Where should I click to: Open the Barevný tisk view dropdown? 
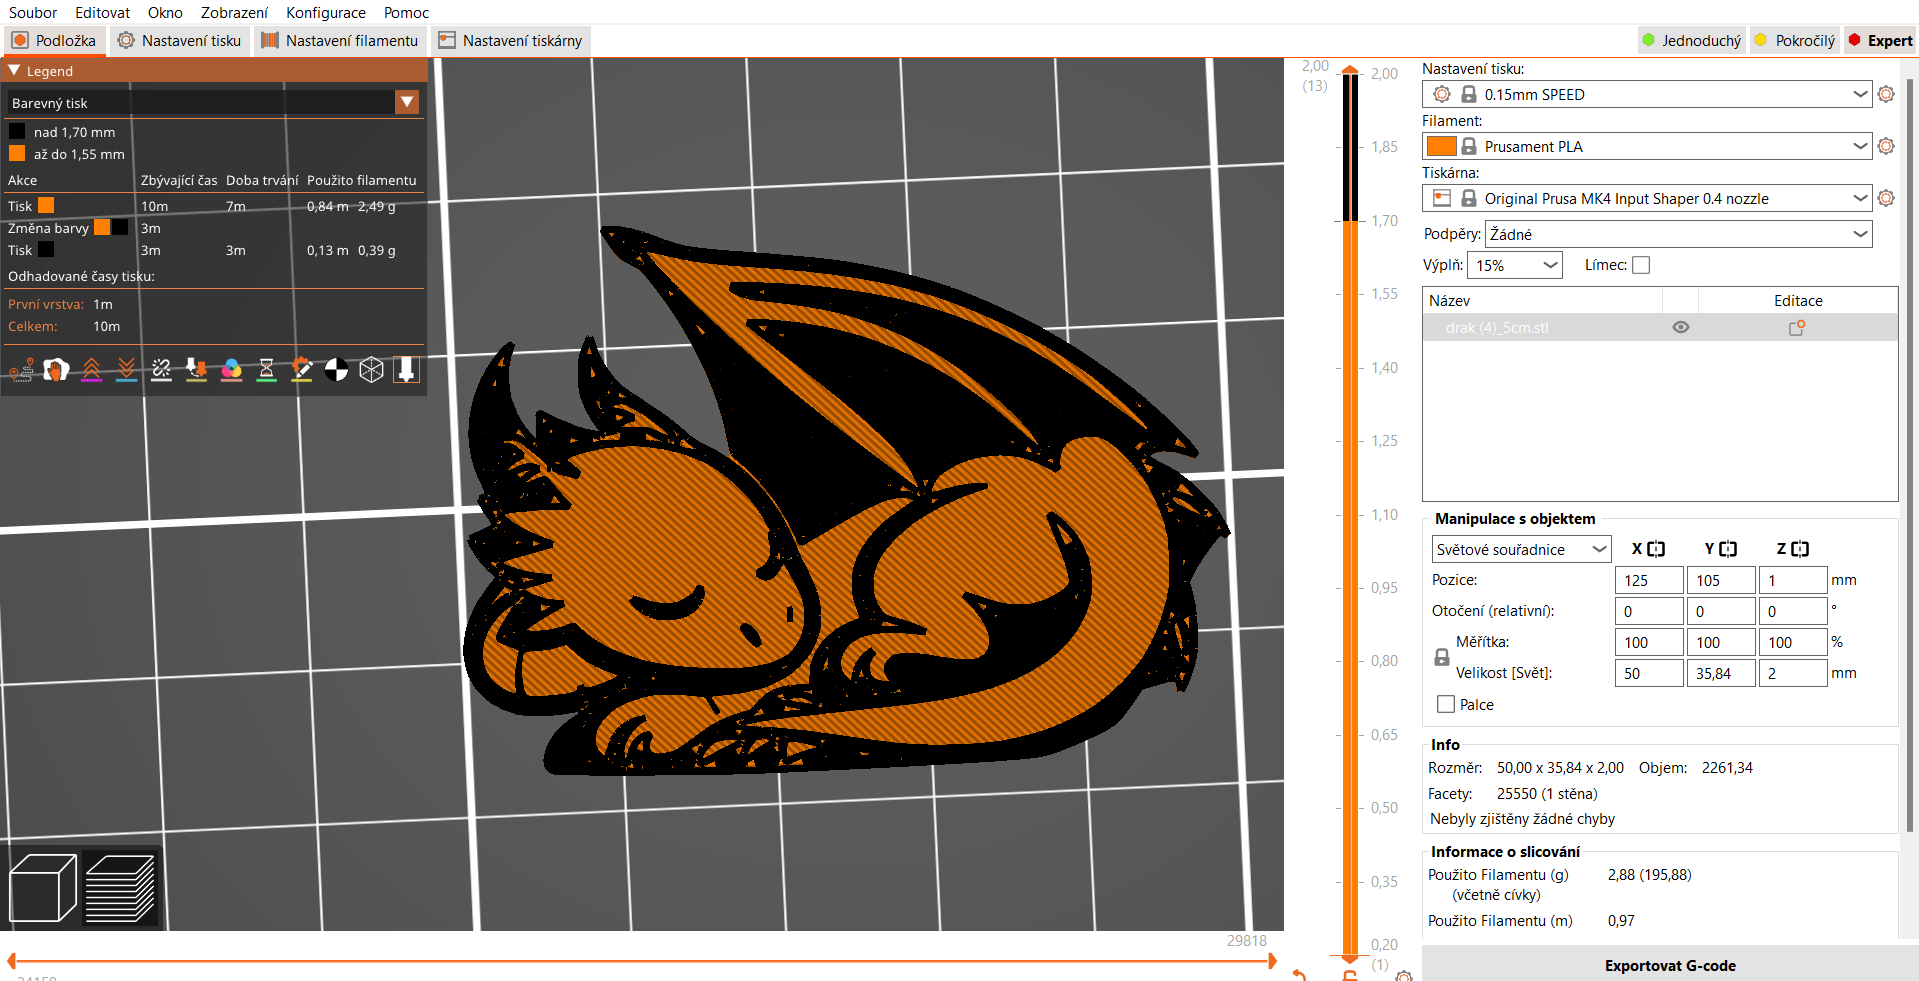click(x=213, y=102)
